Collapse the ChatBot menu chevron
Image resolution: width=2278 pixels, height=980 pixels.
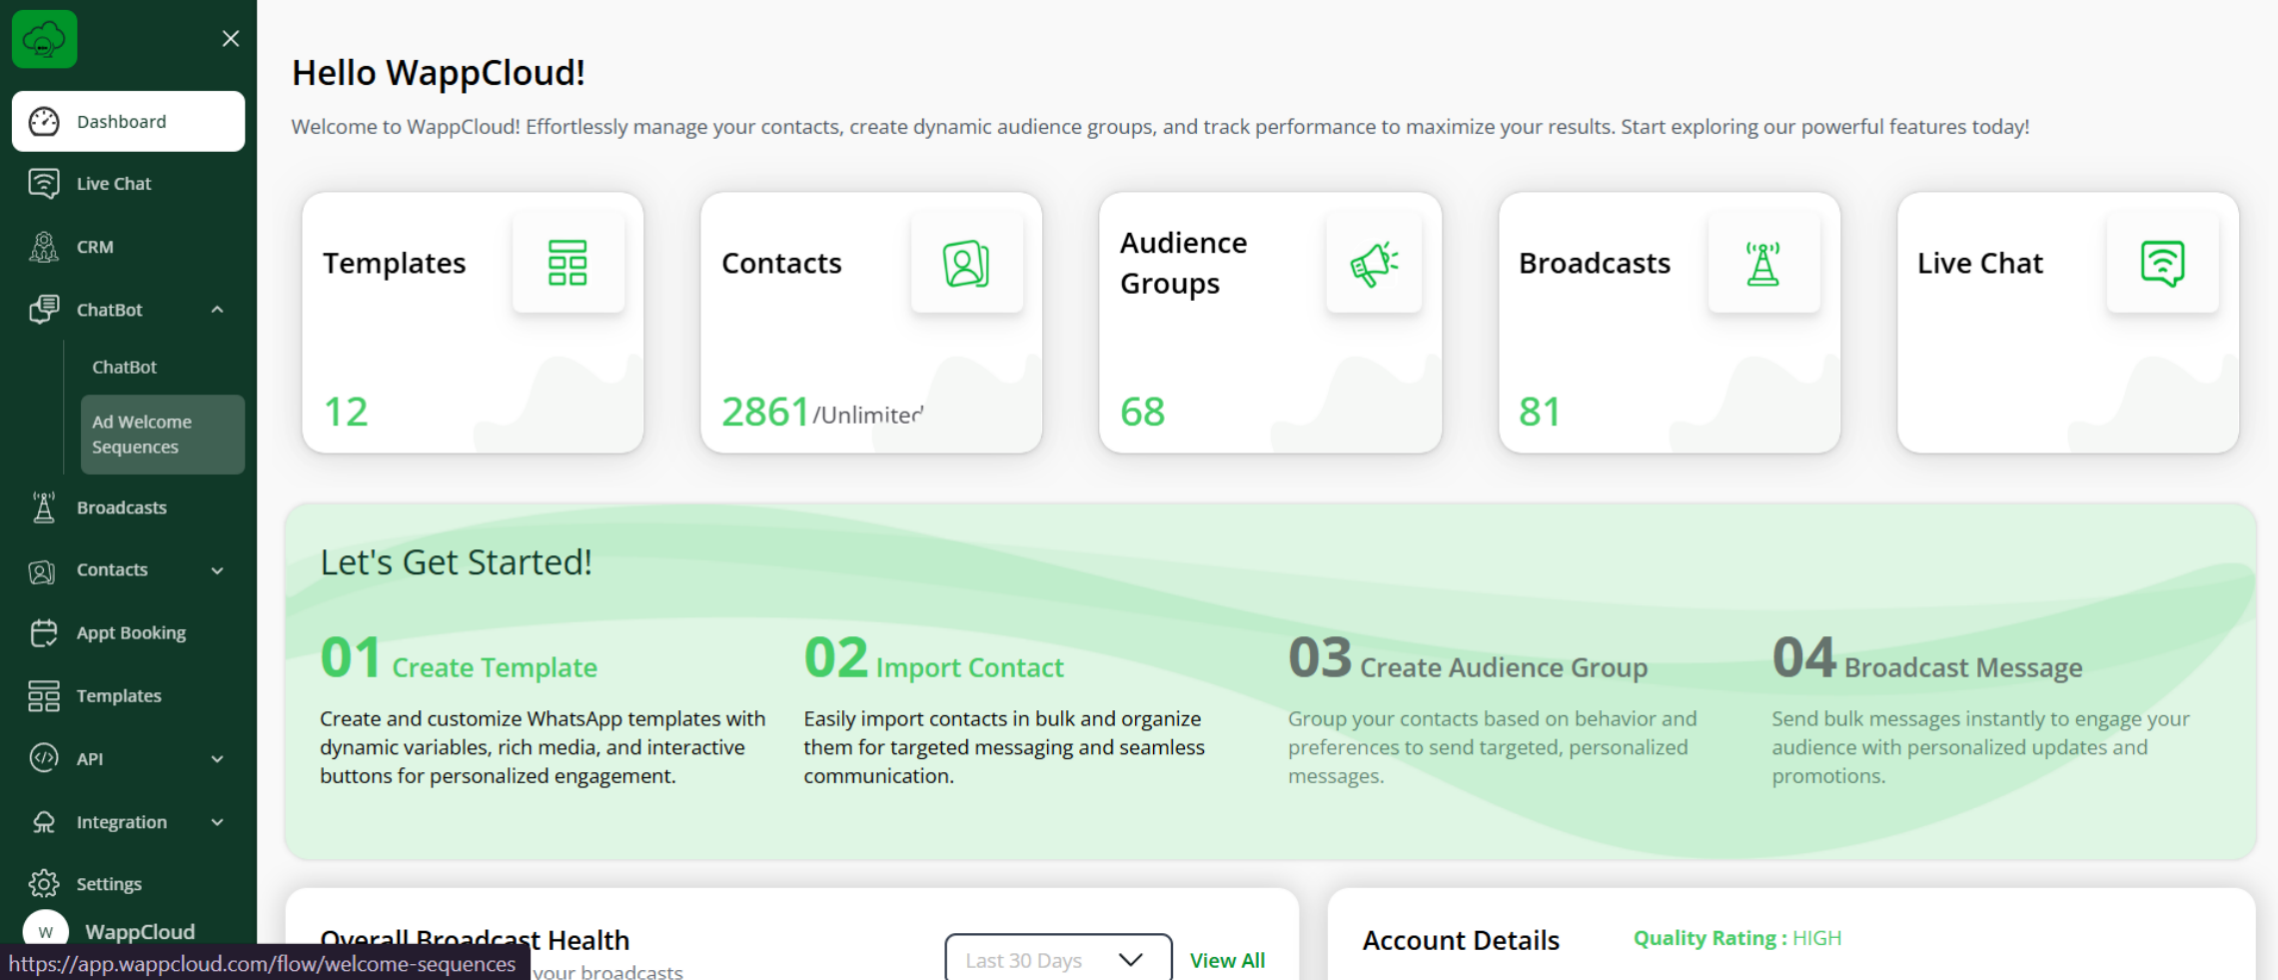click(x=217, y=309)
